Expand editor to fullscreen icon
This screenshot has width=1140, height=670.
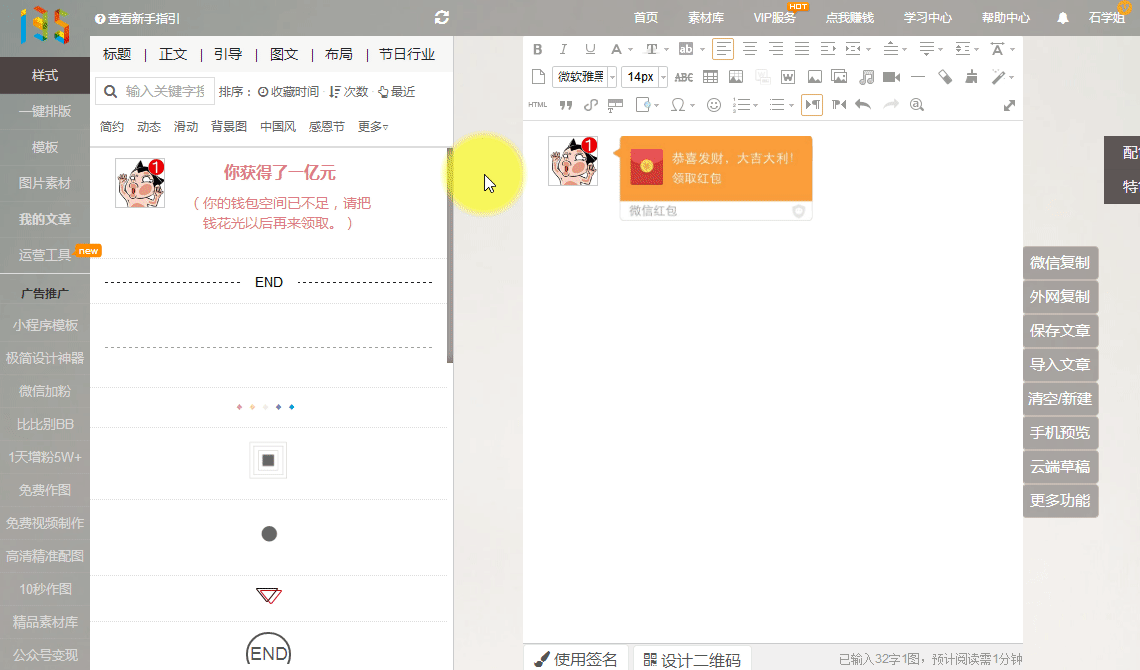[1009, 106]
